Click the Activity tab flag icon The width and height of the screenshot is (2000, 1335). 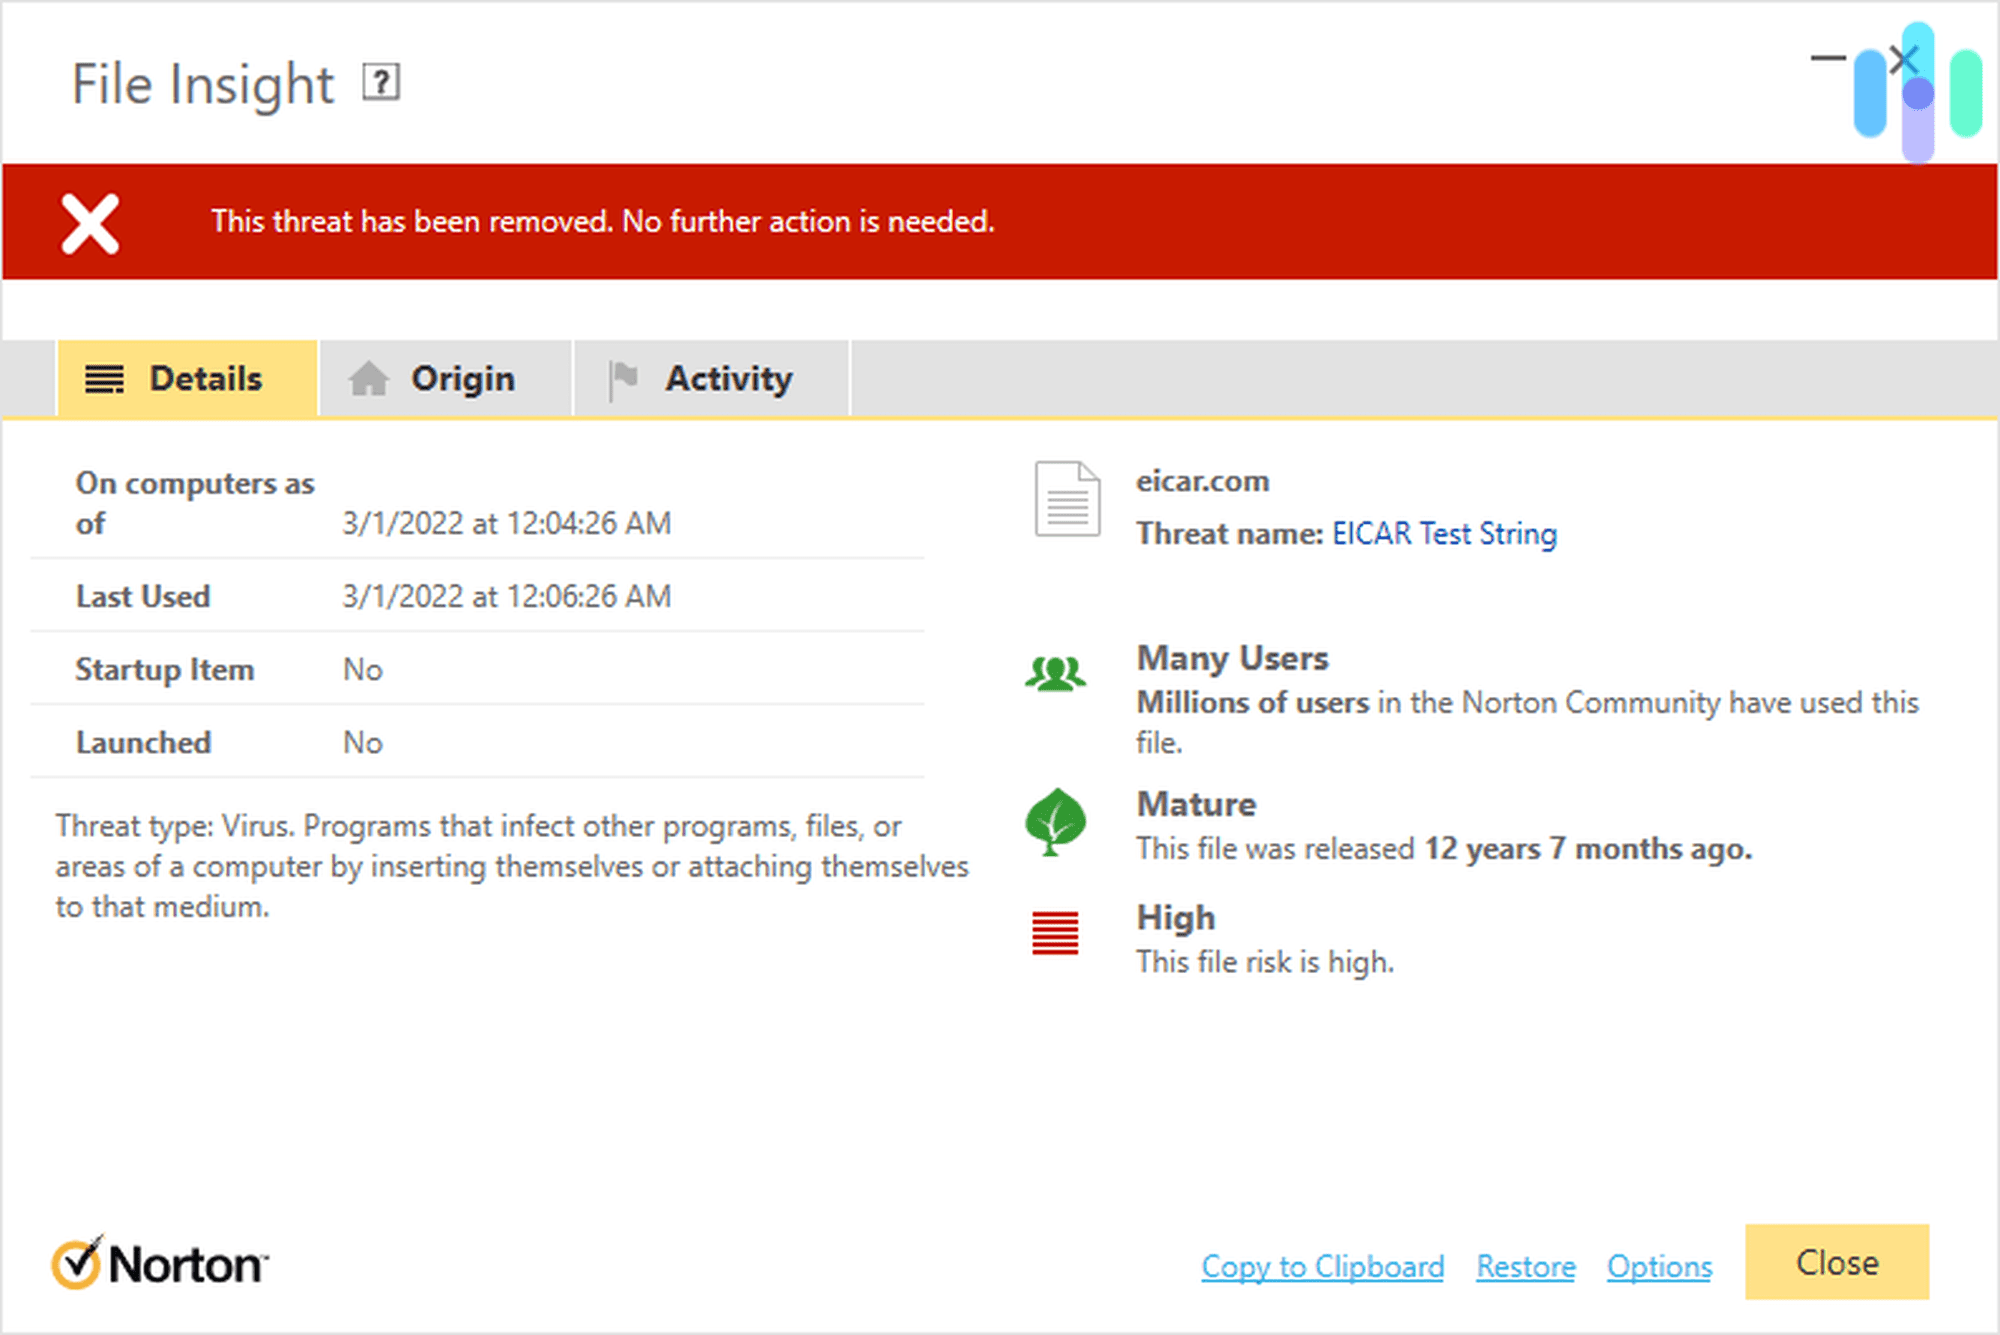click(x=622, y=378)
